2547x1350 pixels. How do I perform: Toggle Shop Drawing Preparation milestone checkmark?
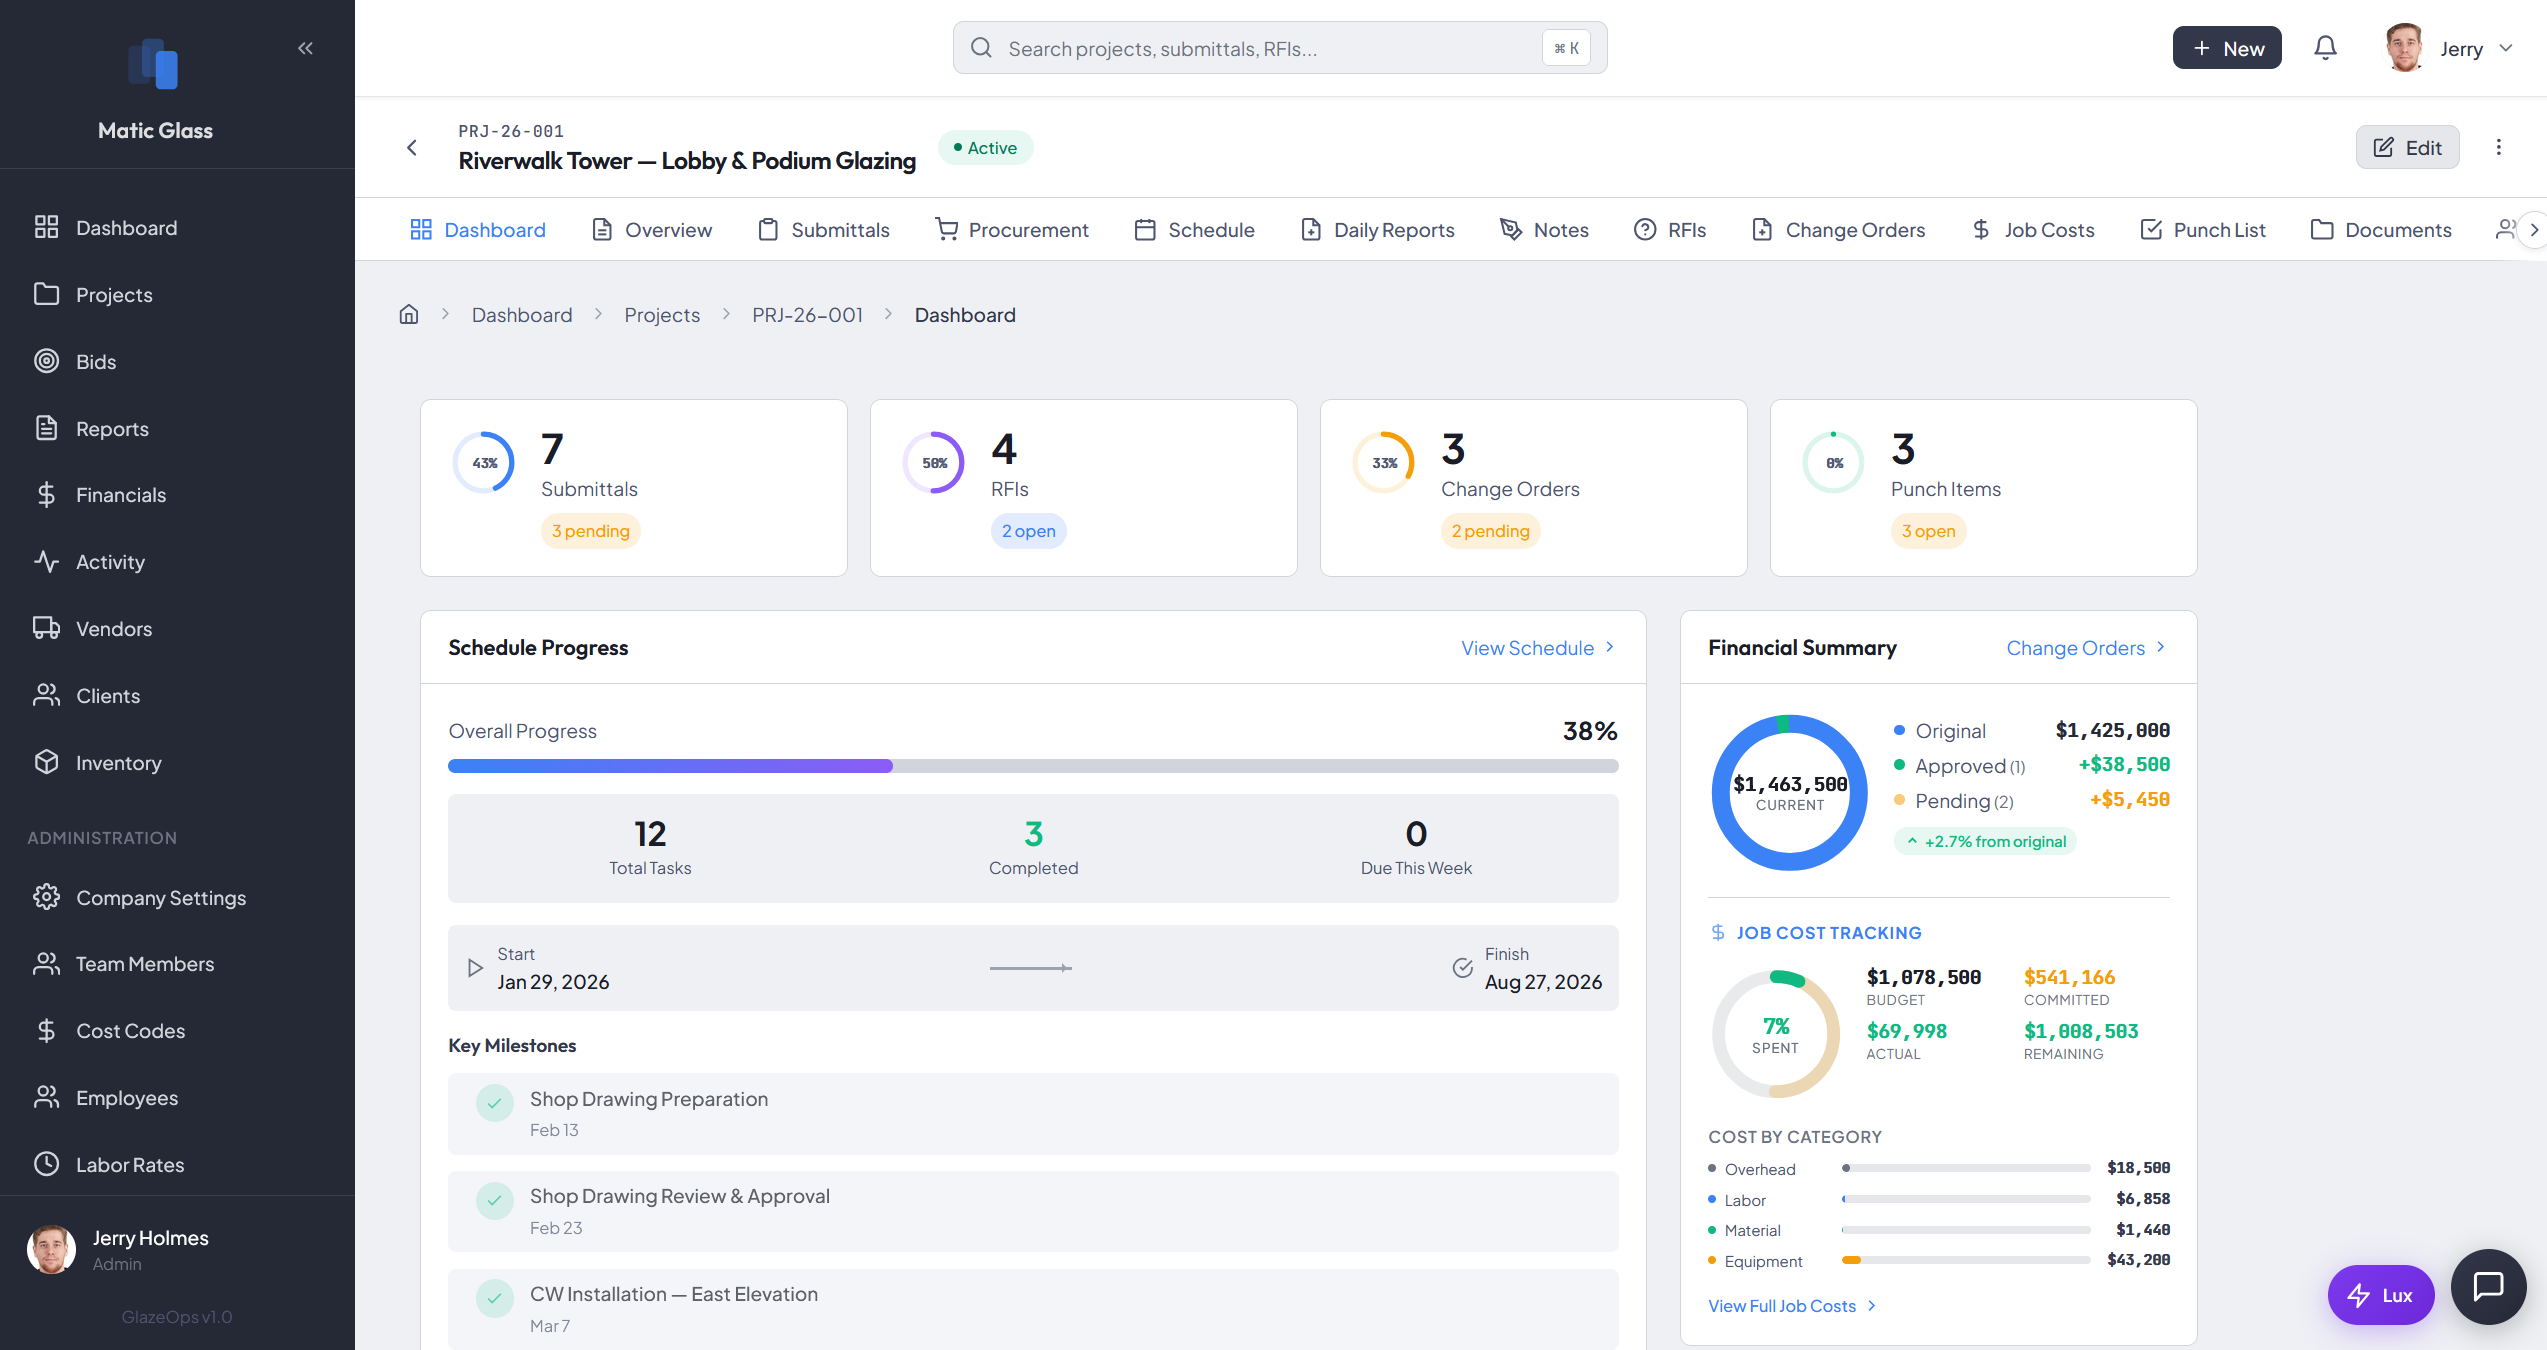click(x=495, y=1103)
